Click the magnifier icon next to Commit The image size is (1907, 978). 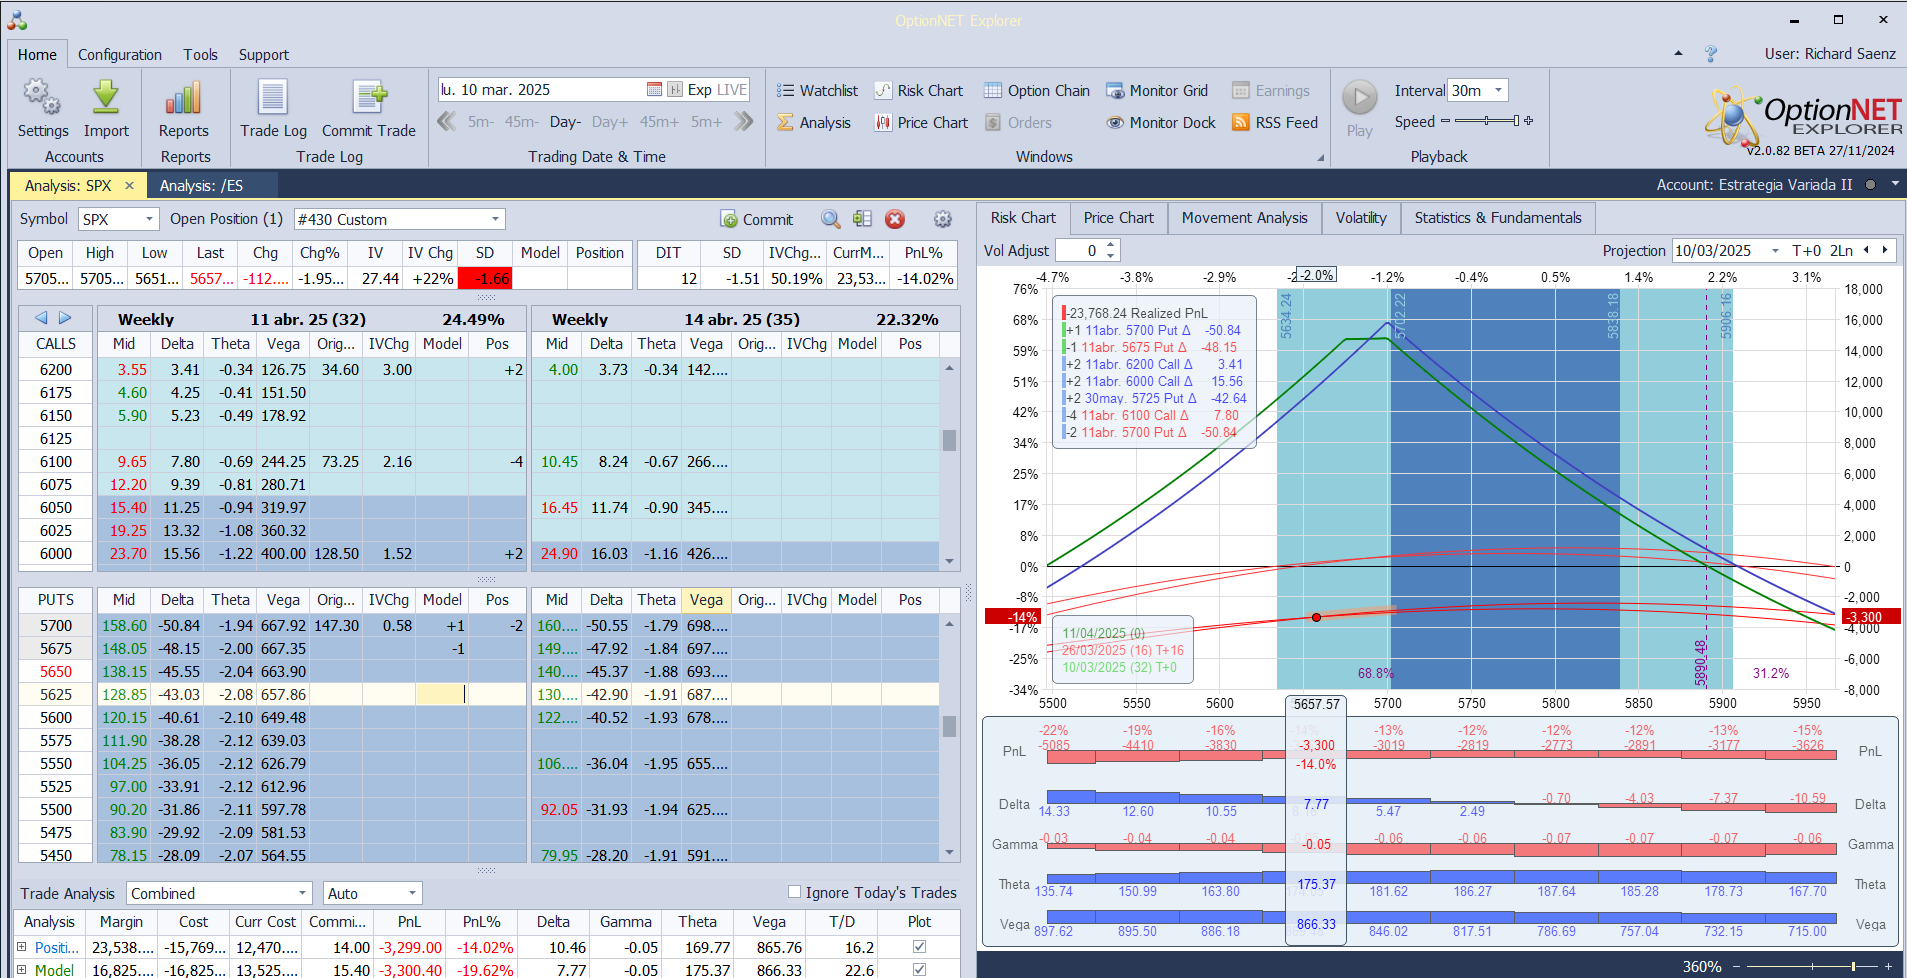click(x=831, y=219)
